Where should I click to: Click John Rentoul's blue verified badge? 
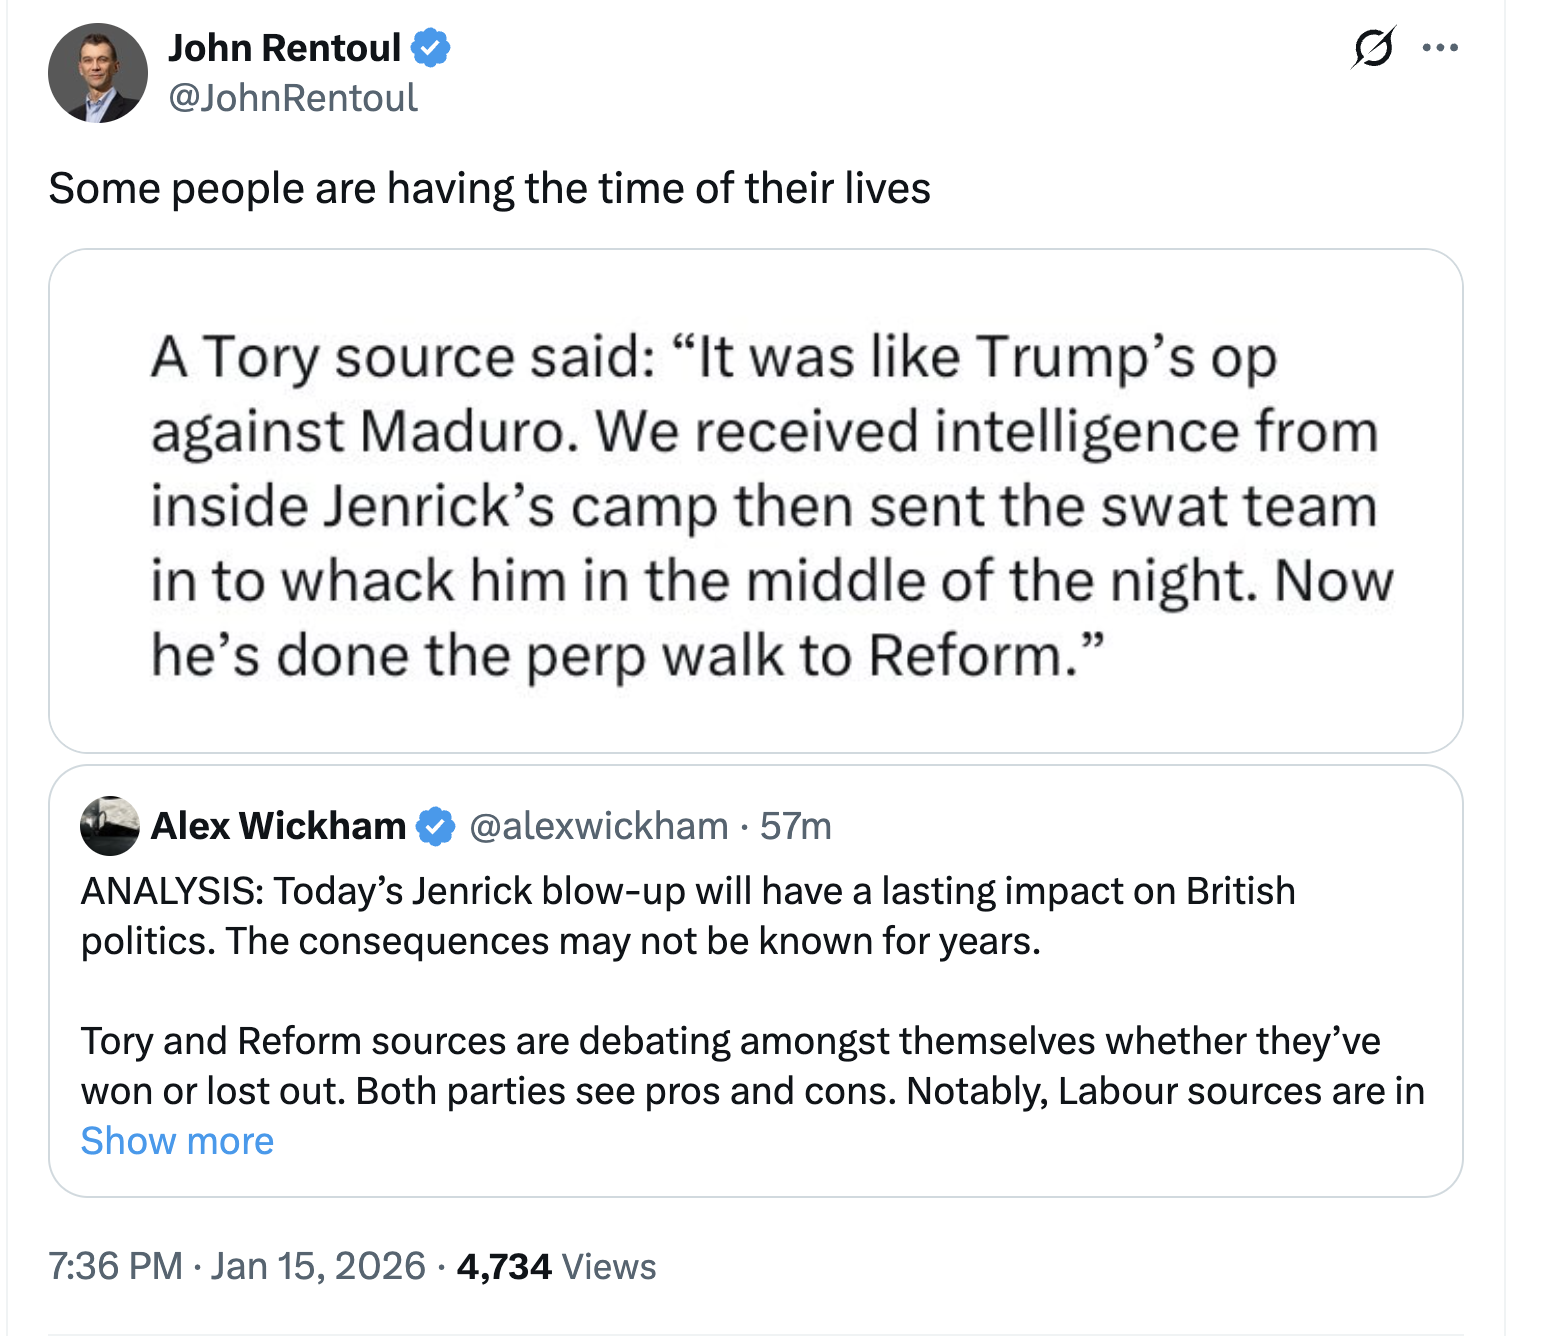(x=431, y=47)
